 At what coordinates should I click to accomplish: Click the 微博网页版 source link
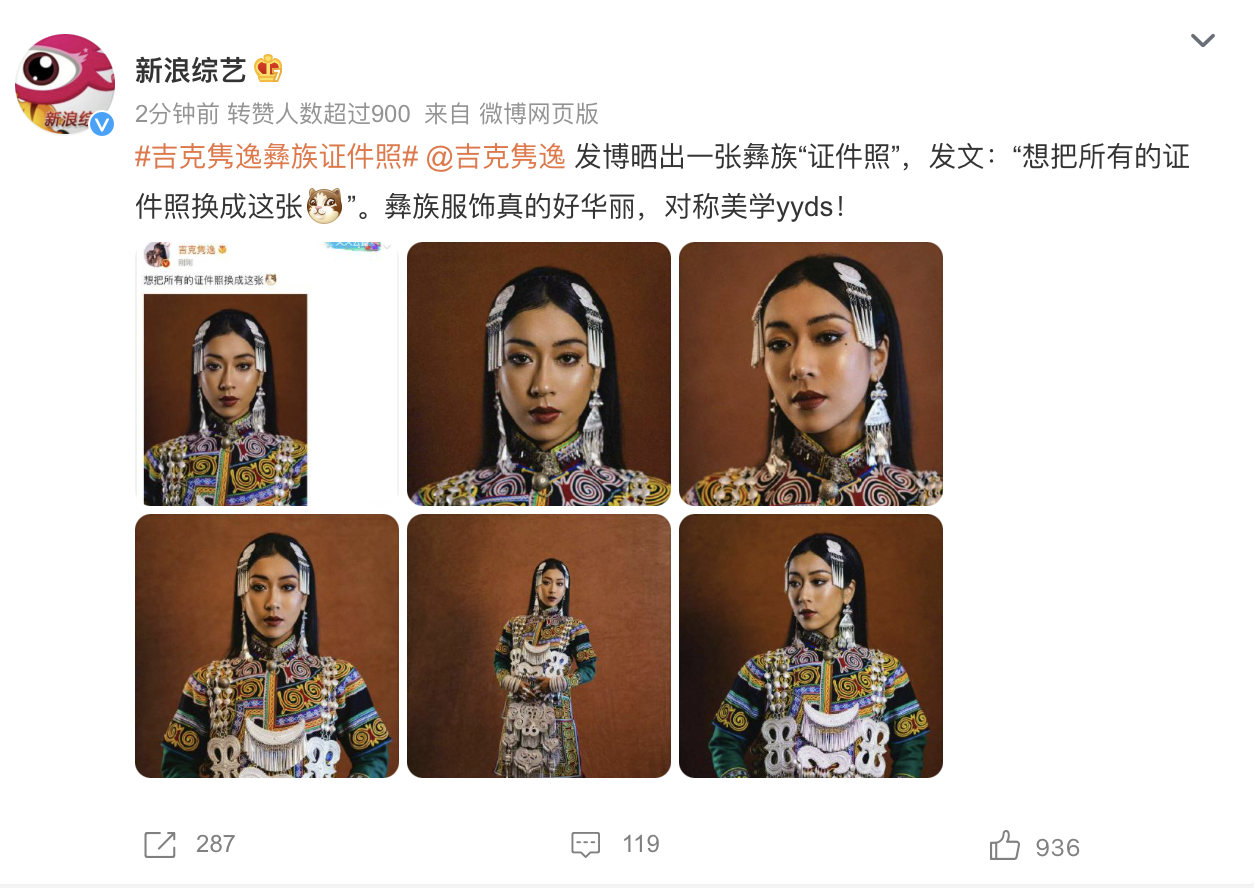[x=539, y=113]
